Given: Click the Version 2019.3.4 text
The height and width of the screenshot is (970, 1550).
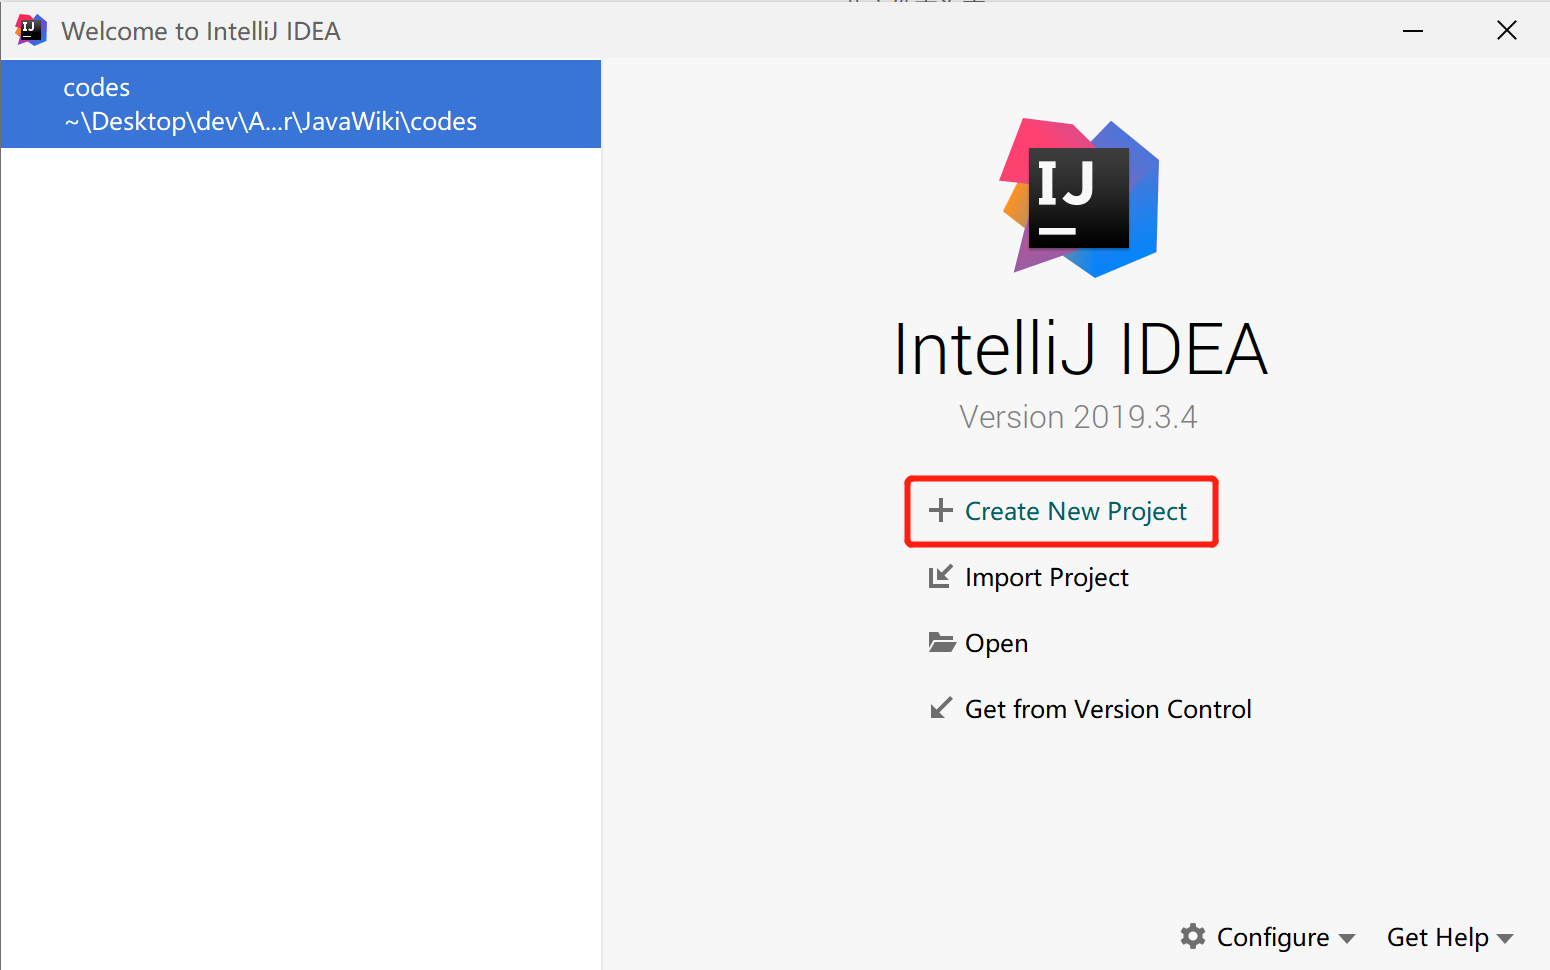Looking at the screenshot, I should [1078, 417].
